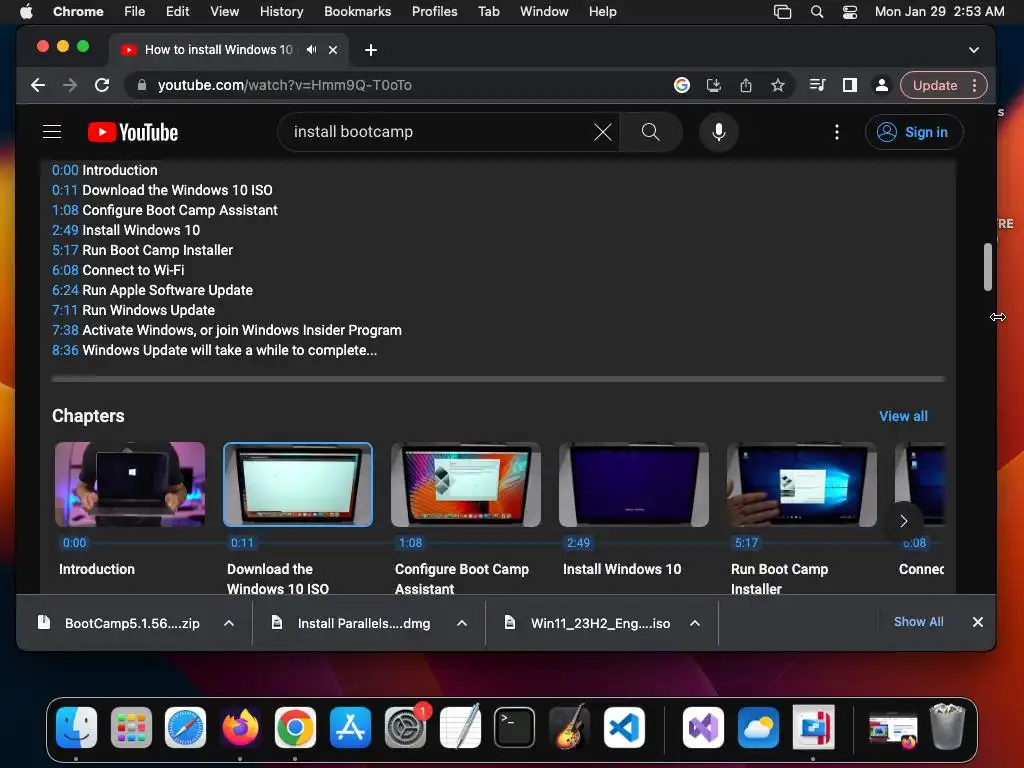1024x768 pixels.
Task: Open the History menu
Action: pos(281,11)
